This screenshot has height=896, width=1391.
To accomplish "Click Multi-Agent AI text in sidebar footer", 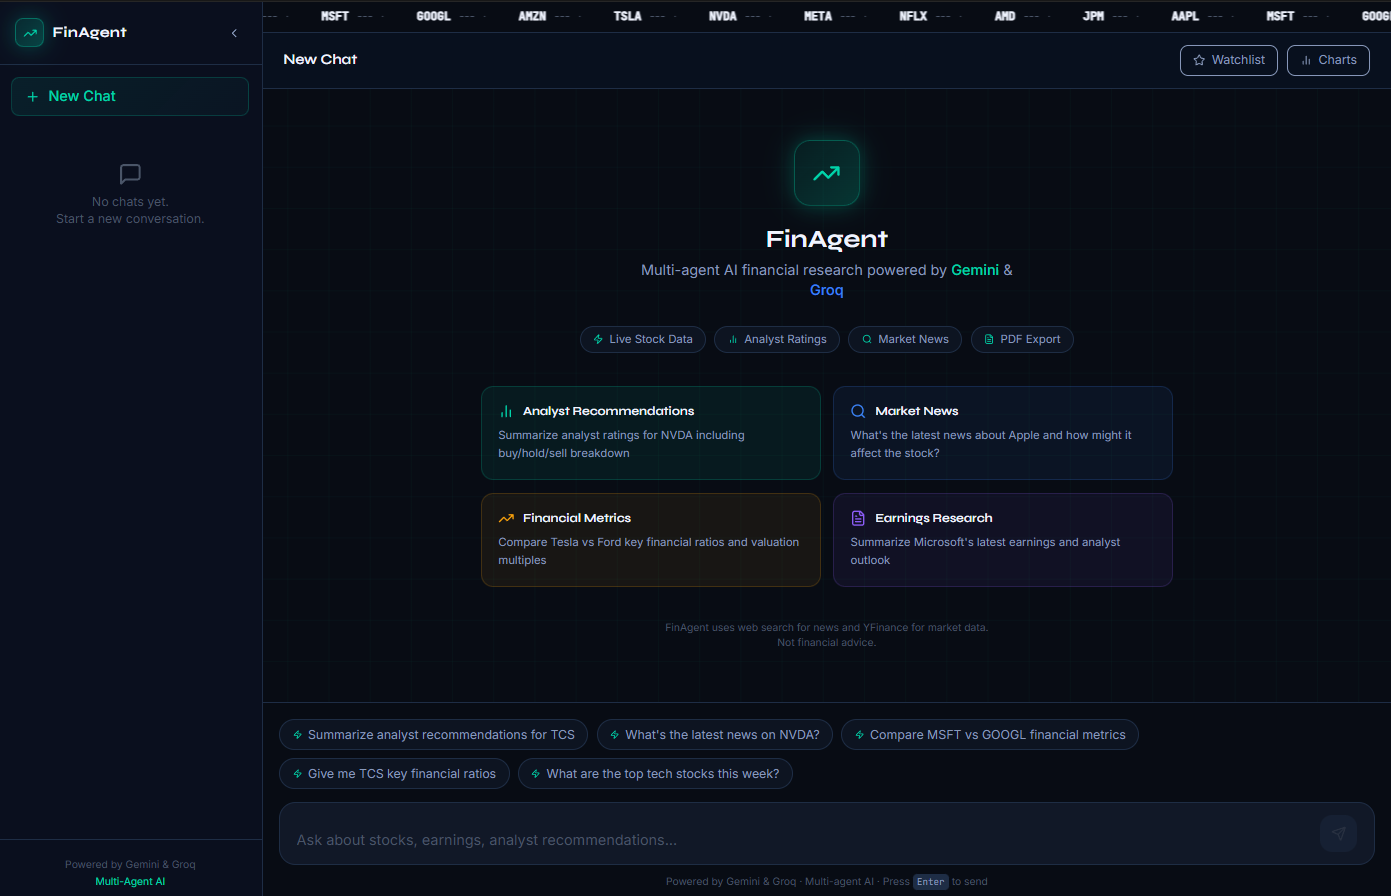I will [x=130, y=882].
